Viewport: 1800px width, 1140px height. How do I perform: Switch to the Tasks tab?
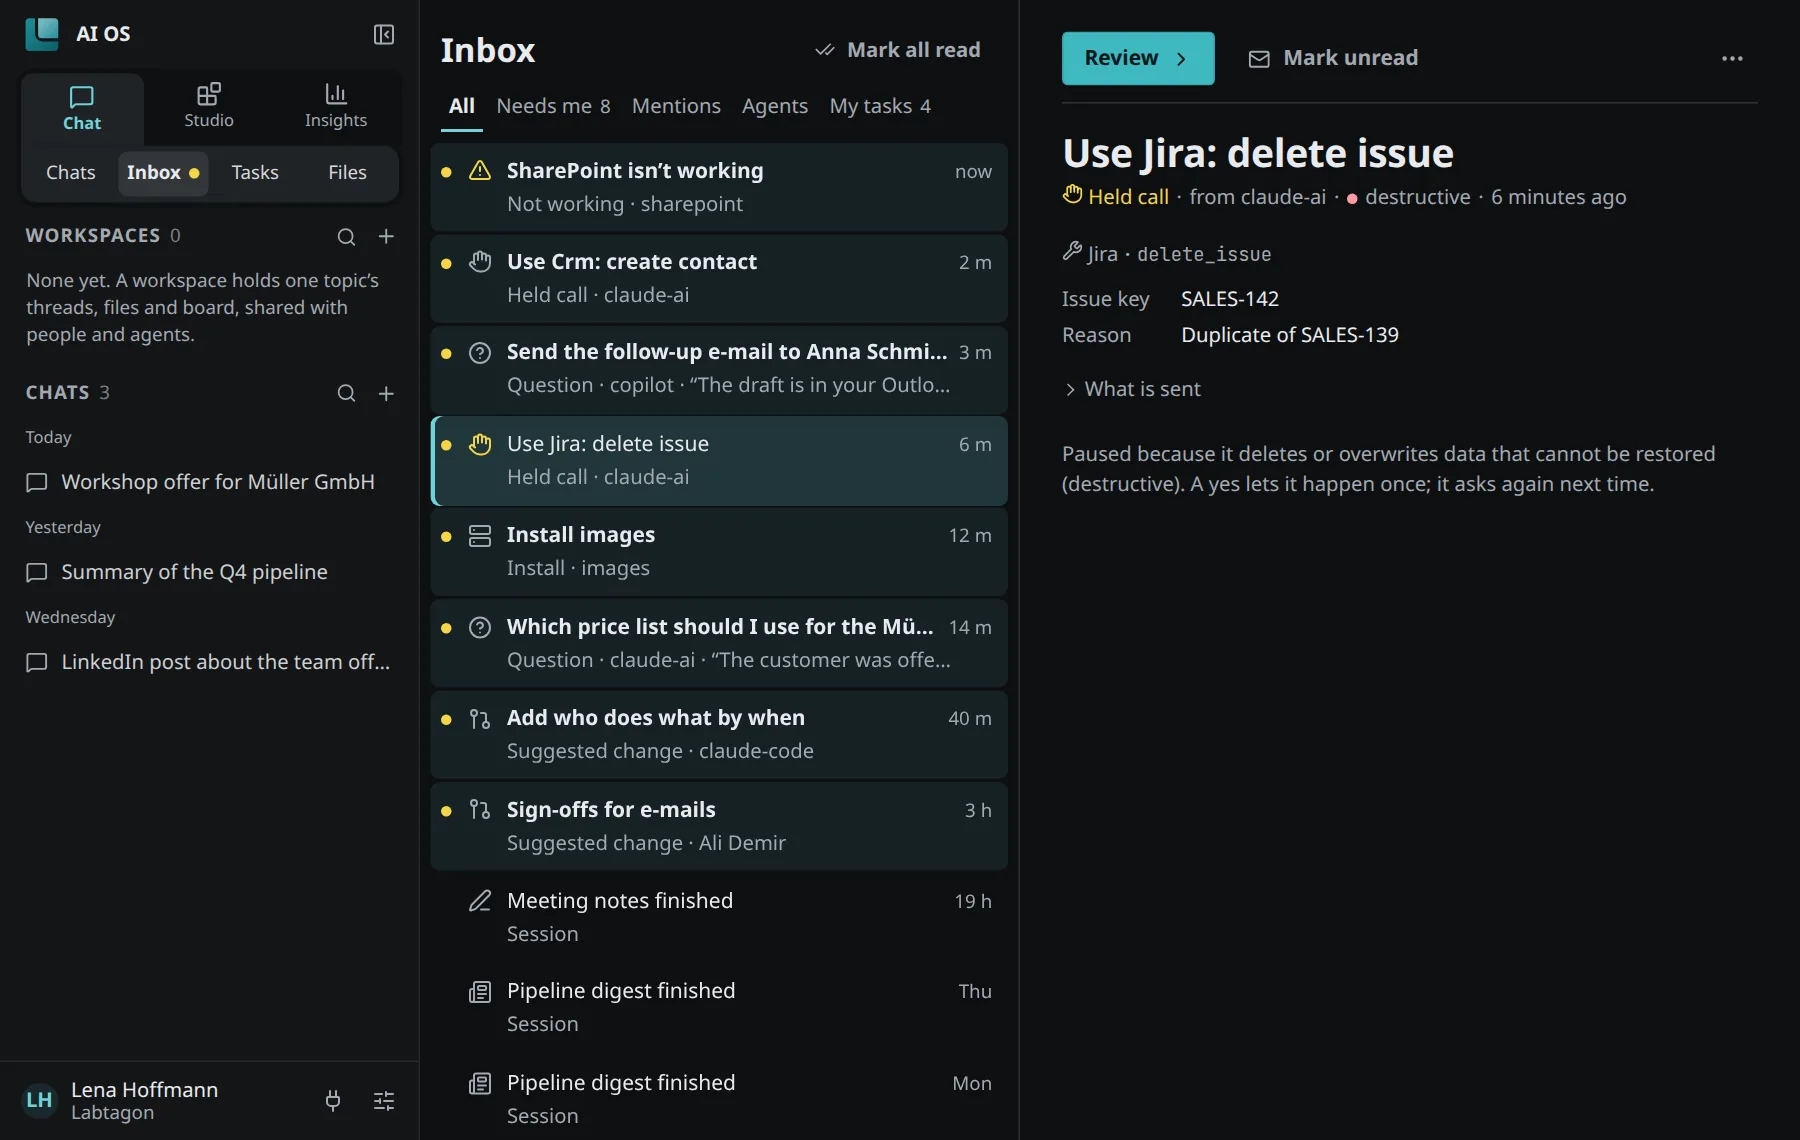click(x=254, y=173)
